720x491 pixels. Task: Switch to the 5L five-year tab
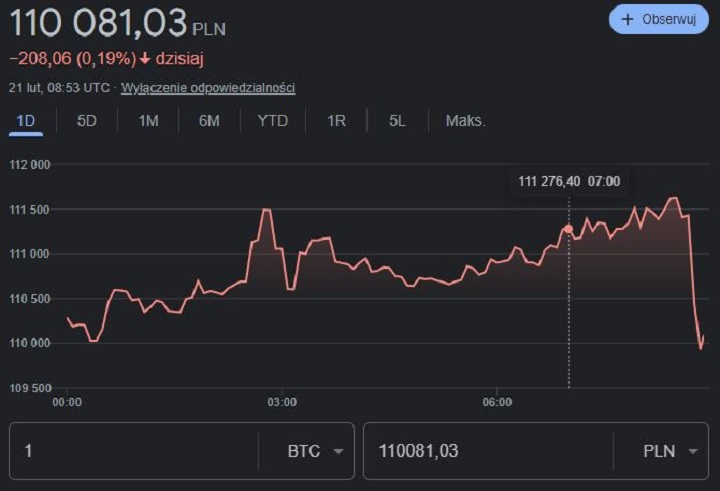(398, 121)
